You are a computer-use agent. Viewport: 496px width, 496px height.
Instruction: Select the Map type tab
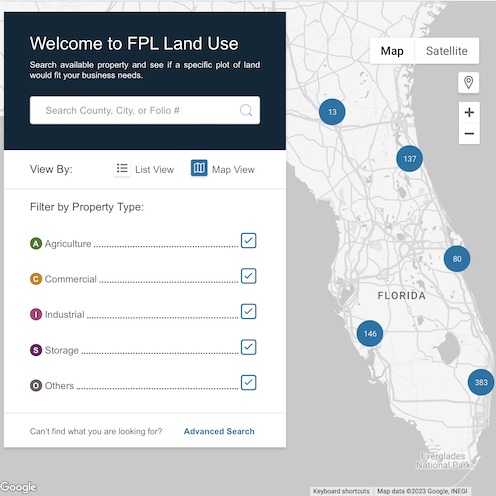tap(392, 51)
